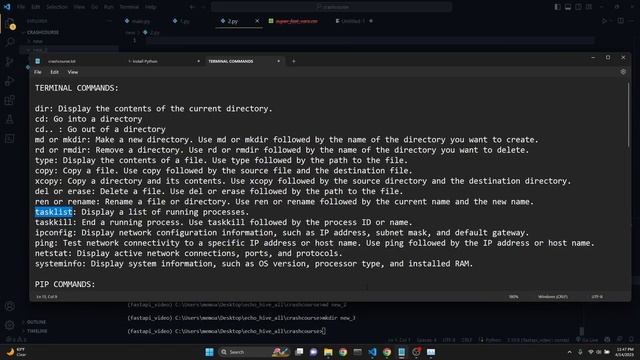Open Edit menu in Notepad
The height and width of the screenshot is (360, 640).
54,72
